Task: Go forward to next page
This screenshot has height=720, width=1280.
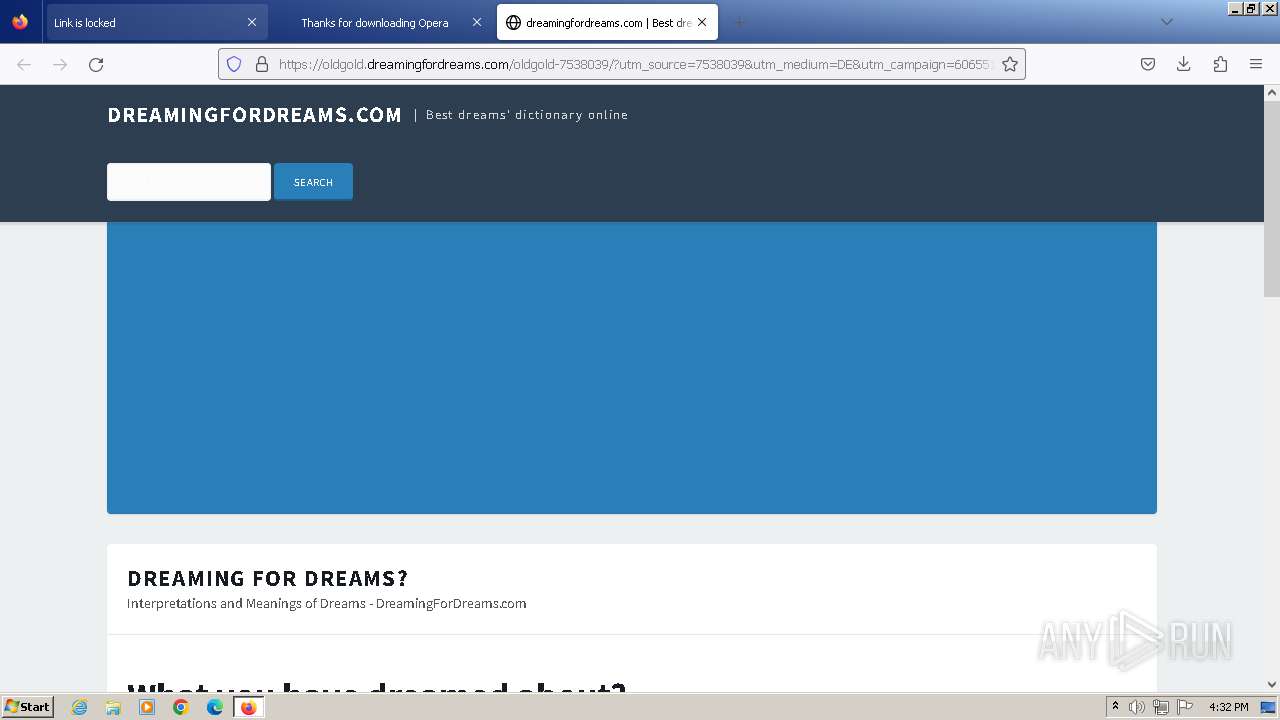Action: click(60, 64)
